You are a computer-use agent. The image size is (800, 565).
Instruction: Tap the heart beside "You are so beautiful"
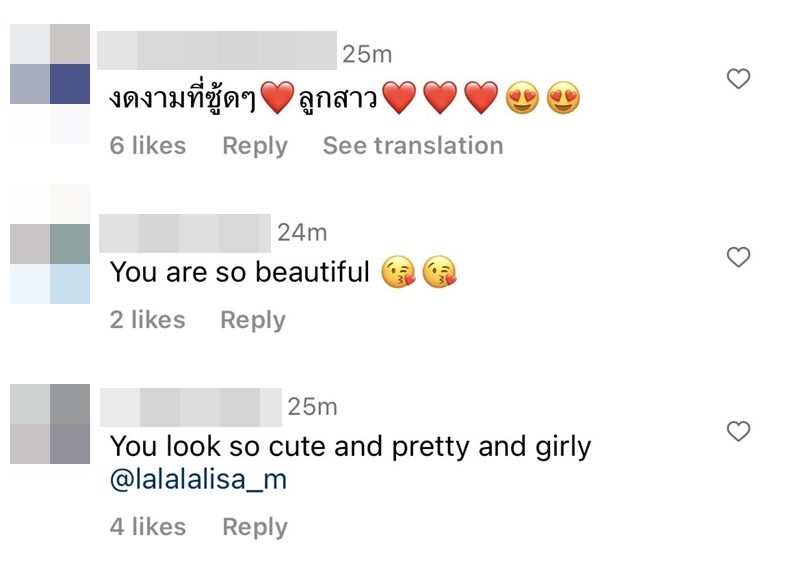click(x=738, y=258)
